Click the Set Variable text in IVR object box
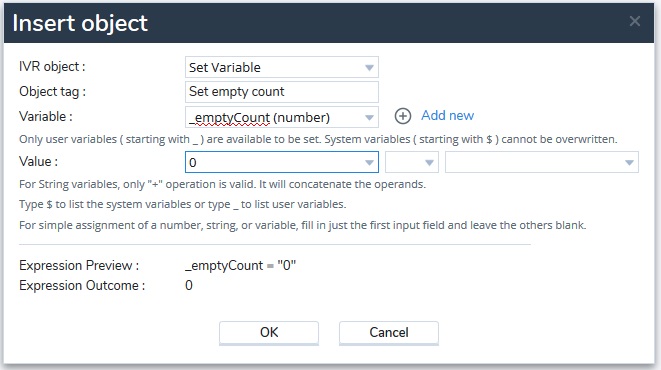 coord(225,67)
